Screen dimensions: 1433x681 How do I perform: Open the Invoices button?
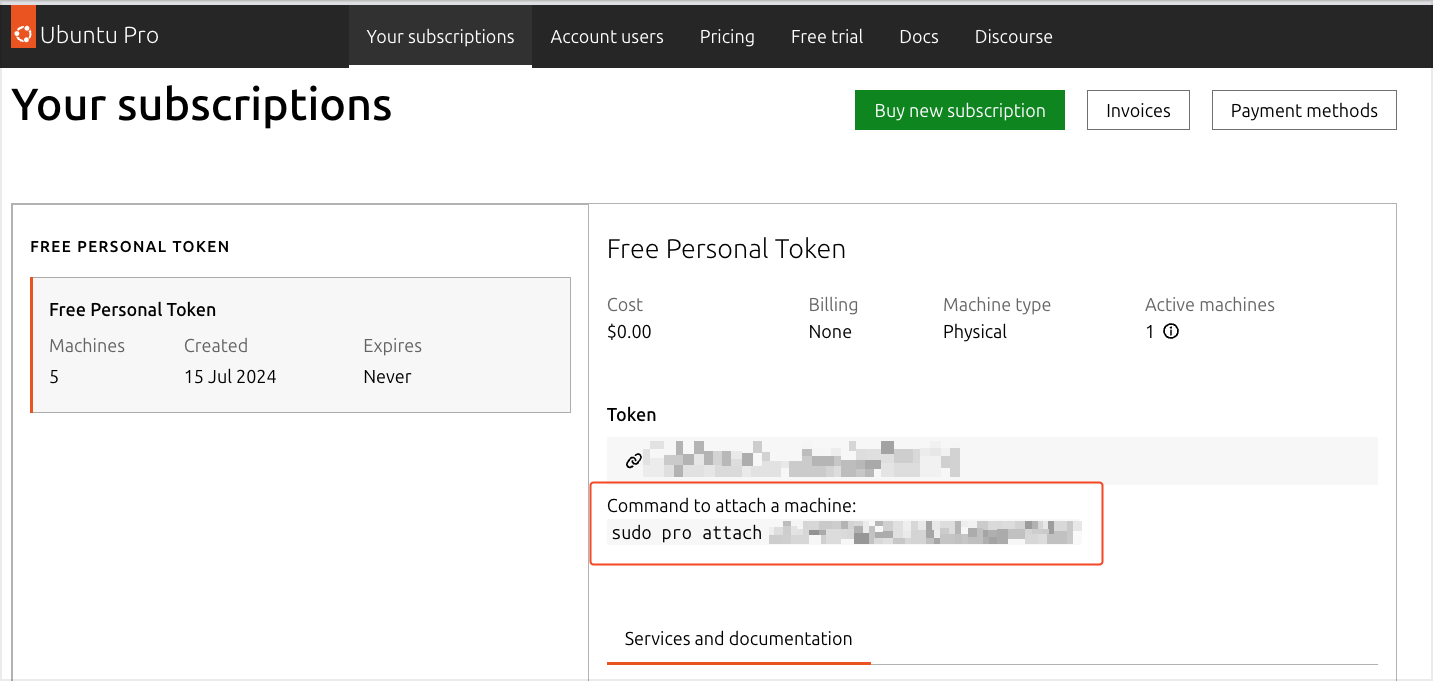(x=1138, y=111)
